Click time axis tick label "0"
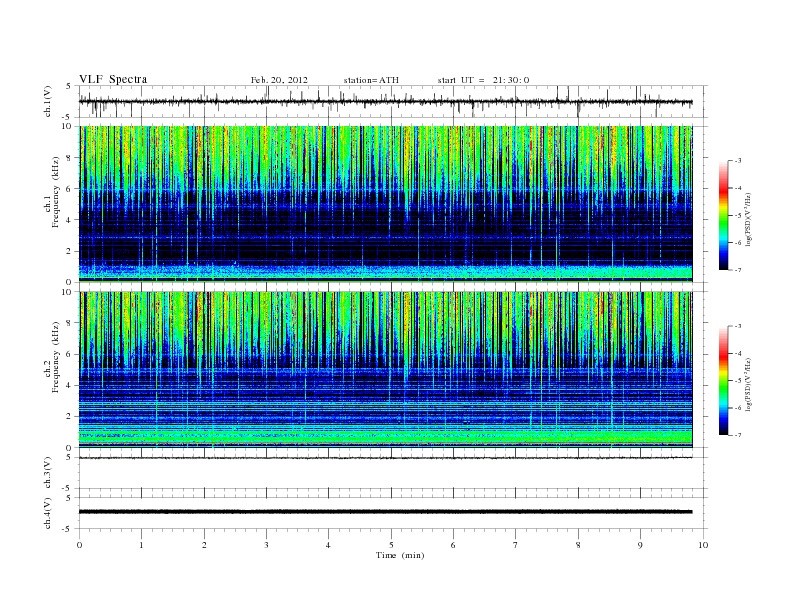This screenshot has height=612, width=792. pyautogui.click(x=79, y=545)
